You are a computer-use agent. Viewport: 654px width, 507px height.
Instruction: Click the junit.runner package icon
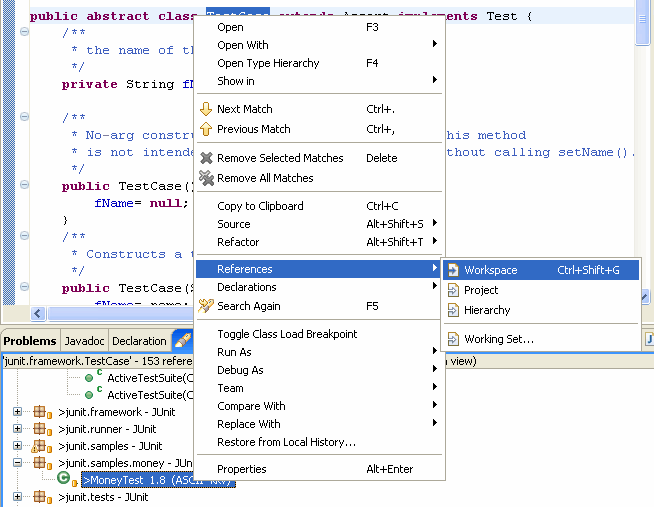tap(42, 429)
